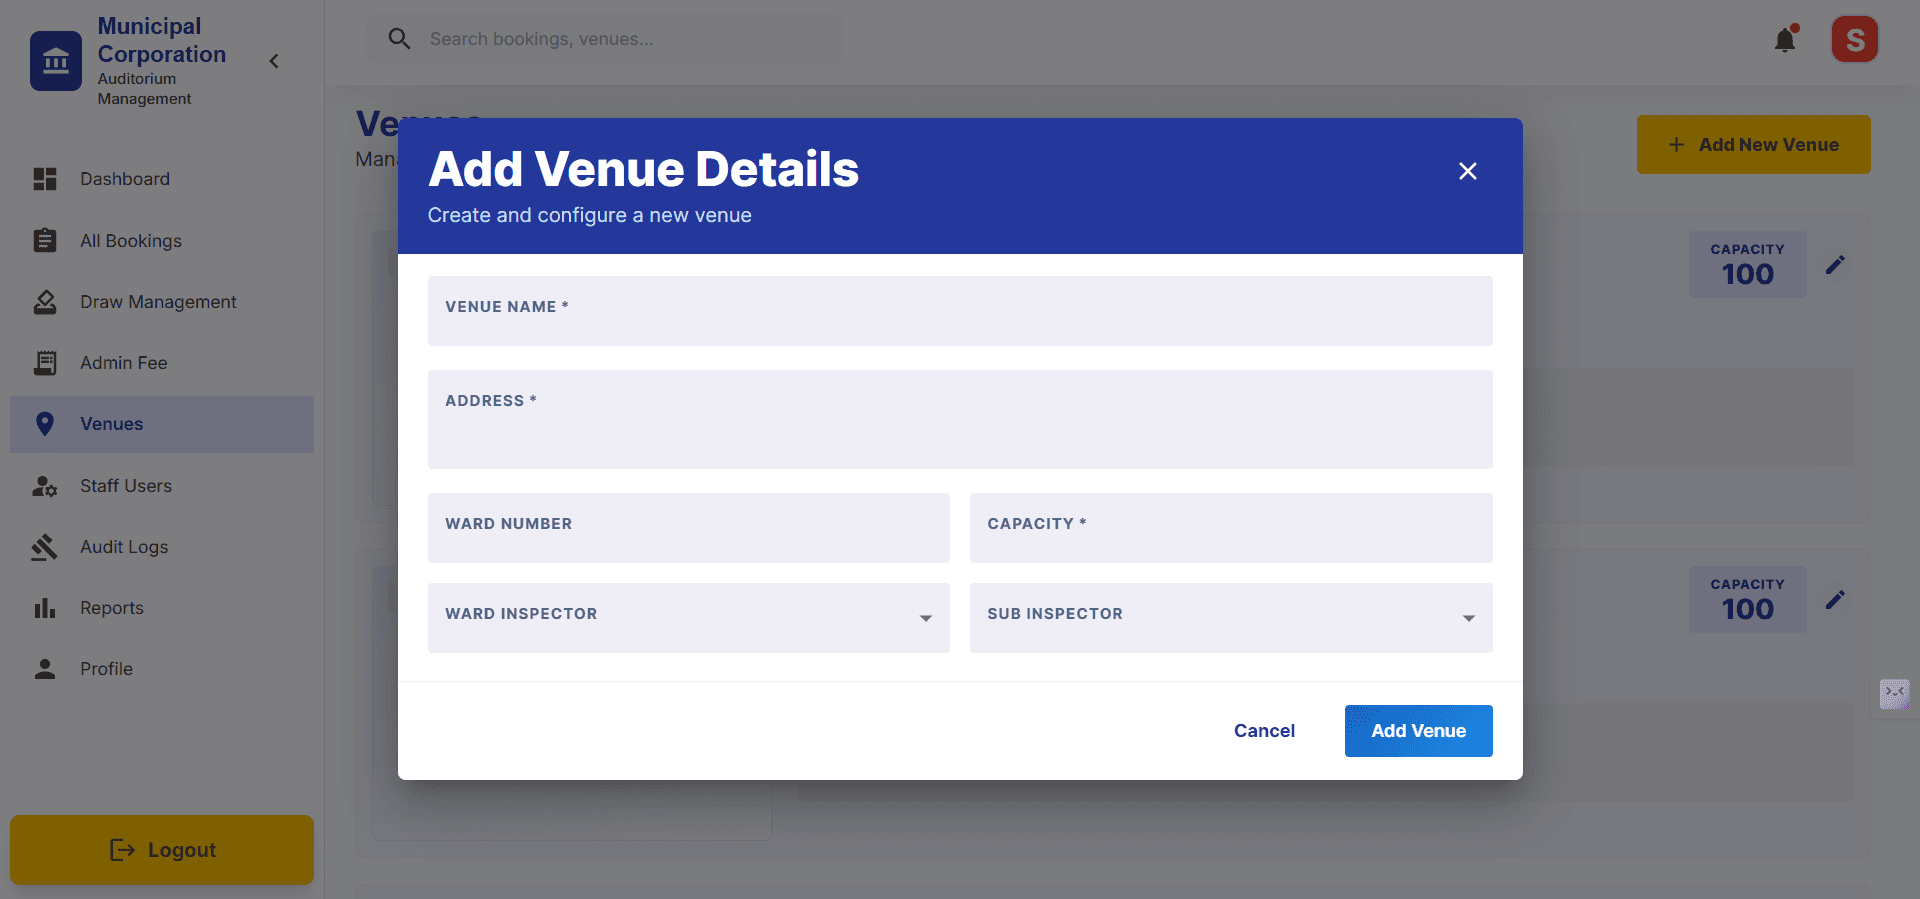This screenshot has height=899, width=1920.
Task: Click the Address text area
Action: 960,420
